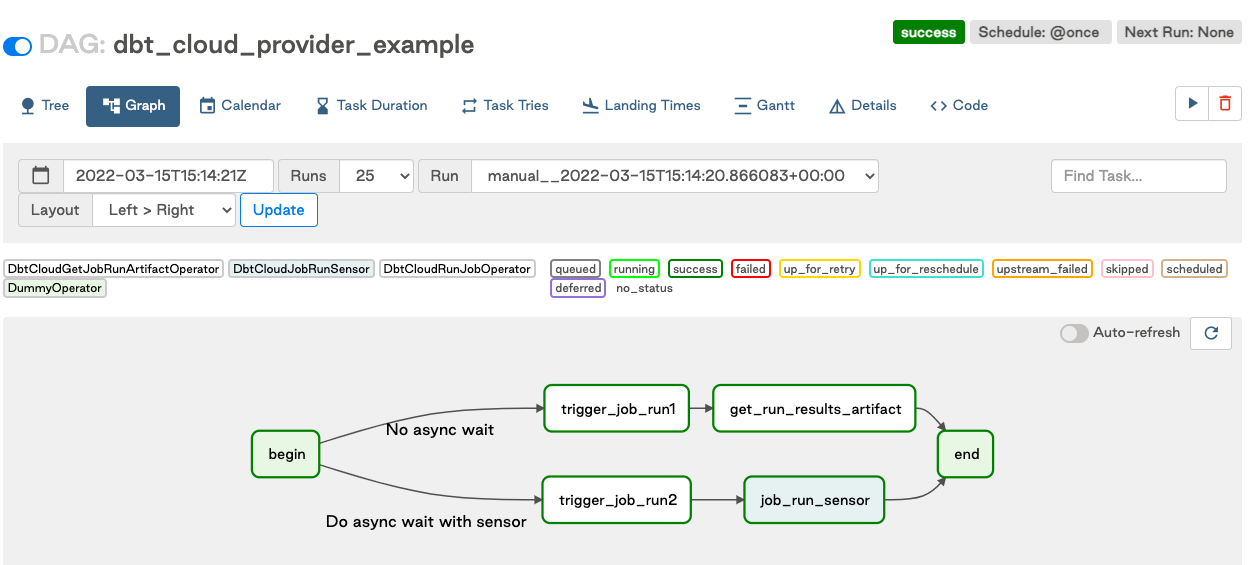Click the failed state legend swatch
1248x565 pixels.
[x=750, y=269]
